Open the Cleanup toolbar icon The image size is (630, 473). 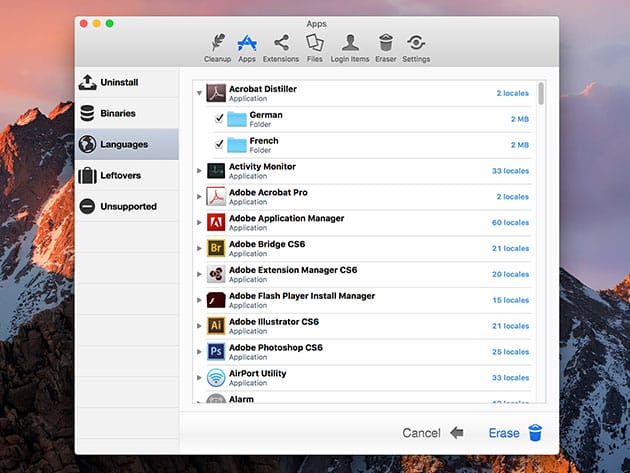click(217, 43)
